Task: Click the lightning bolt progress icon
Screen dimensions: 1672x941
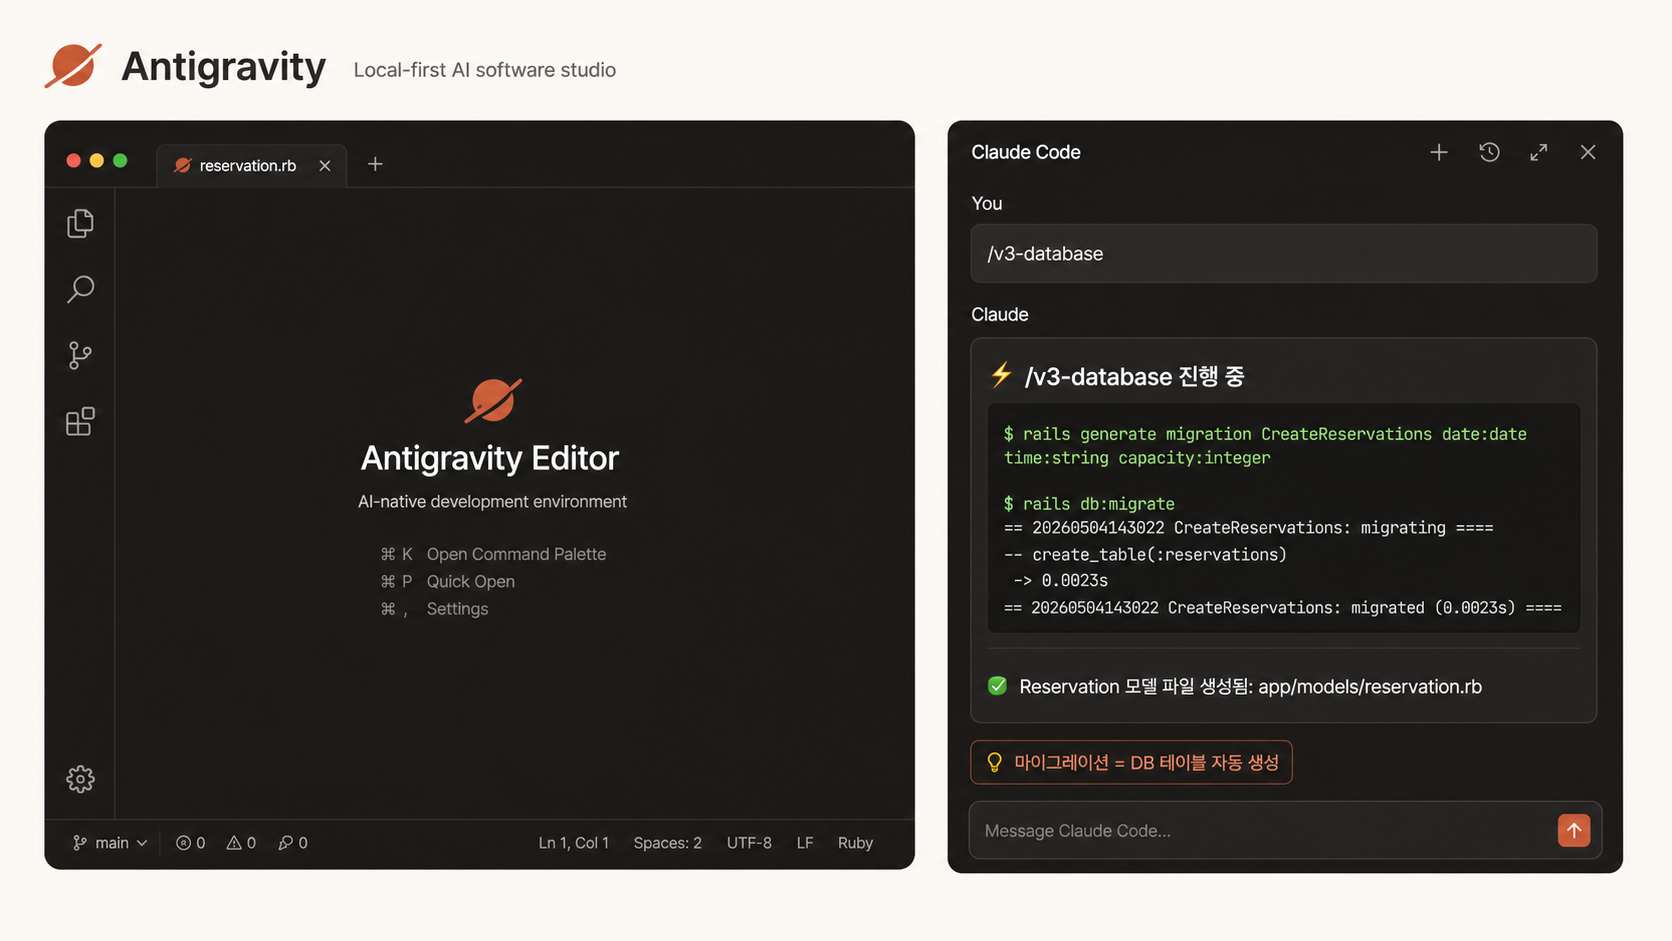Action: click(1001, 375)
